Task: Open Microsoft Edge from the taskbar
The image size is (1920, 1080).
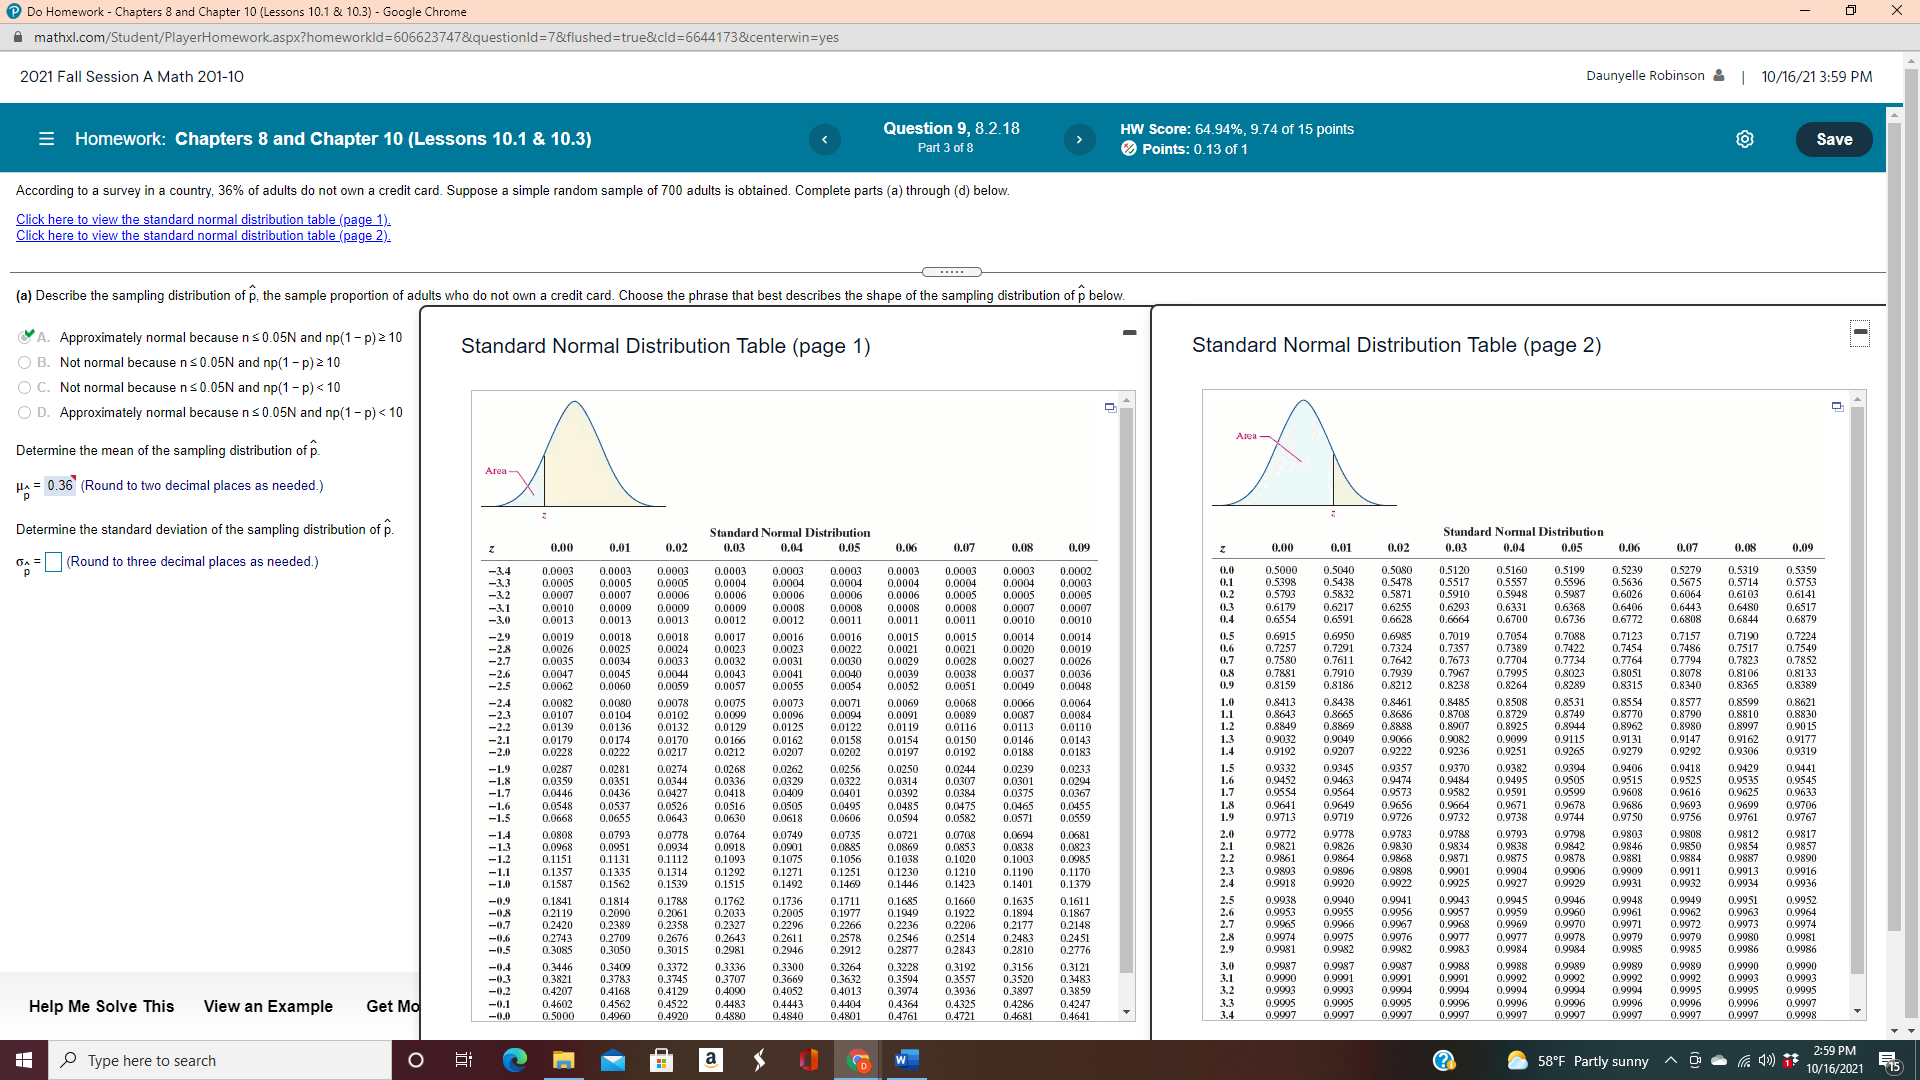Action: pos(514,1060)
